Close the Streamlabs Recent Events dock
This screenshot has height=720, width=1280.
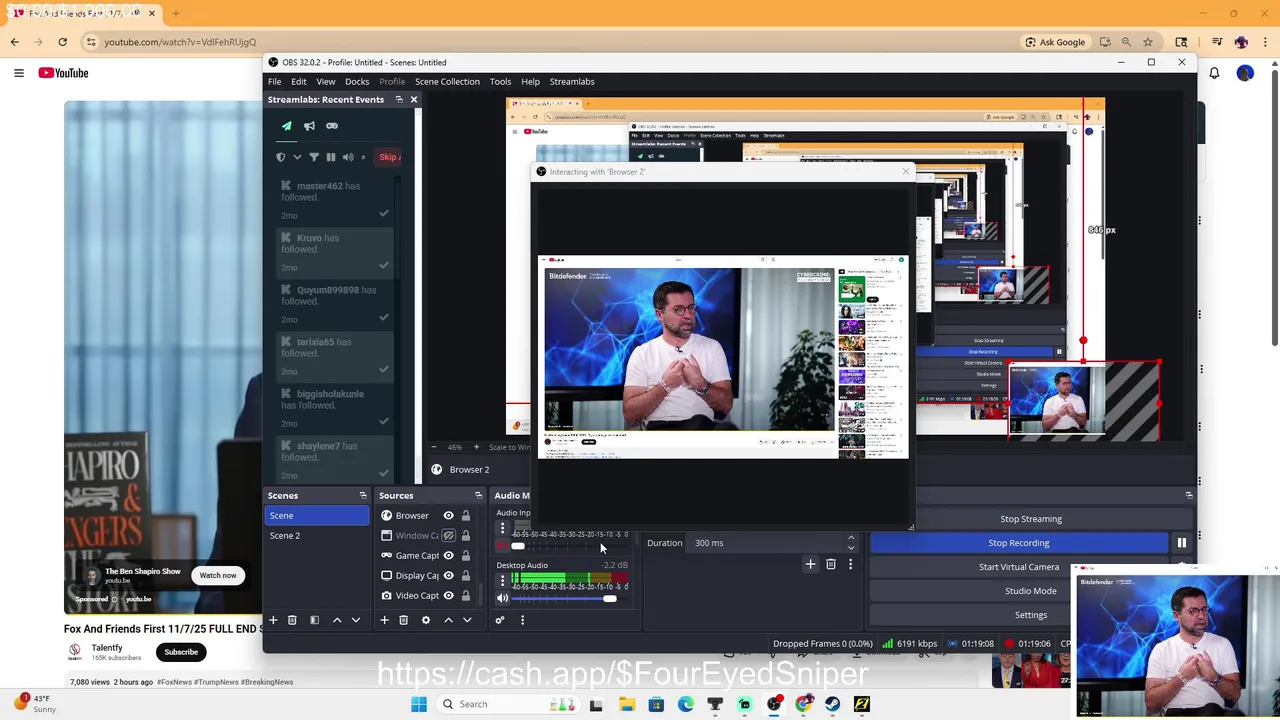pyautogui.click(x=413, y=99)
